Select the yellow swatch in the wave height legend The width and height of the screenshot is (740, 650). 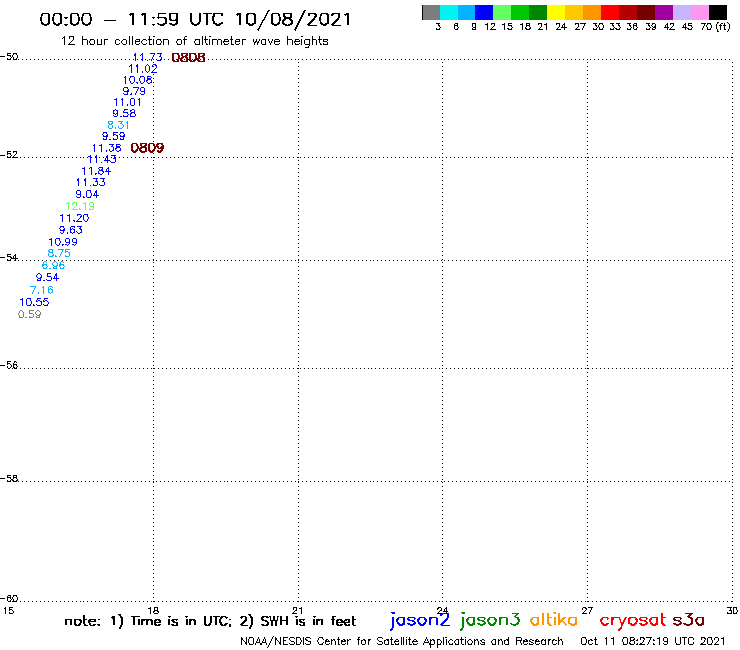click(x=556, y=12)
